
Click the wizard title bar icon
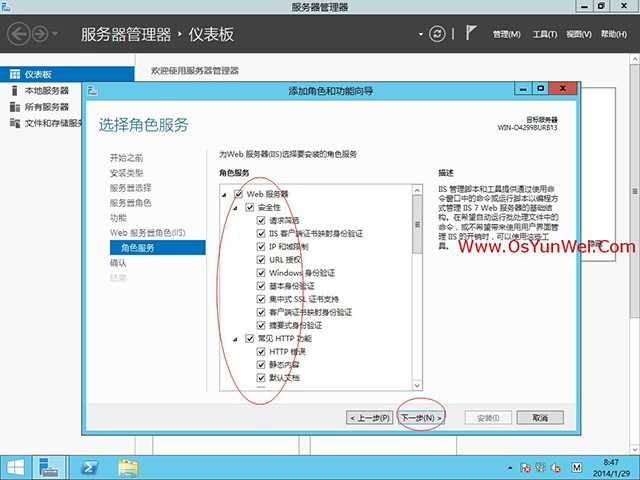pos(93,91)
